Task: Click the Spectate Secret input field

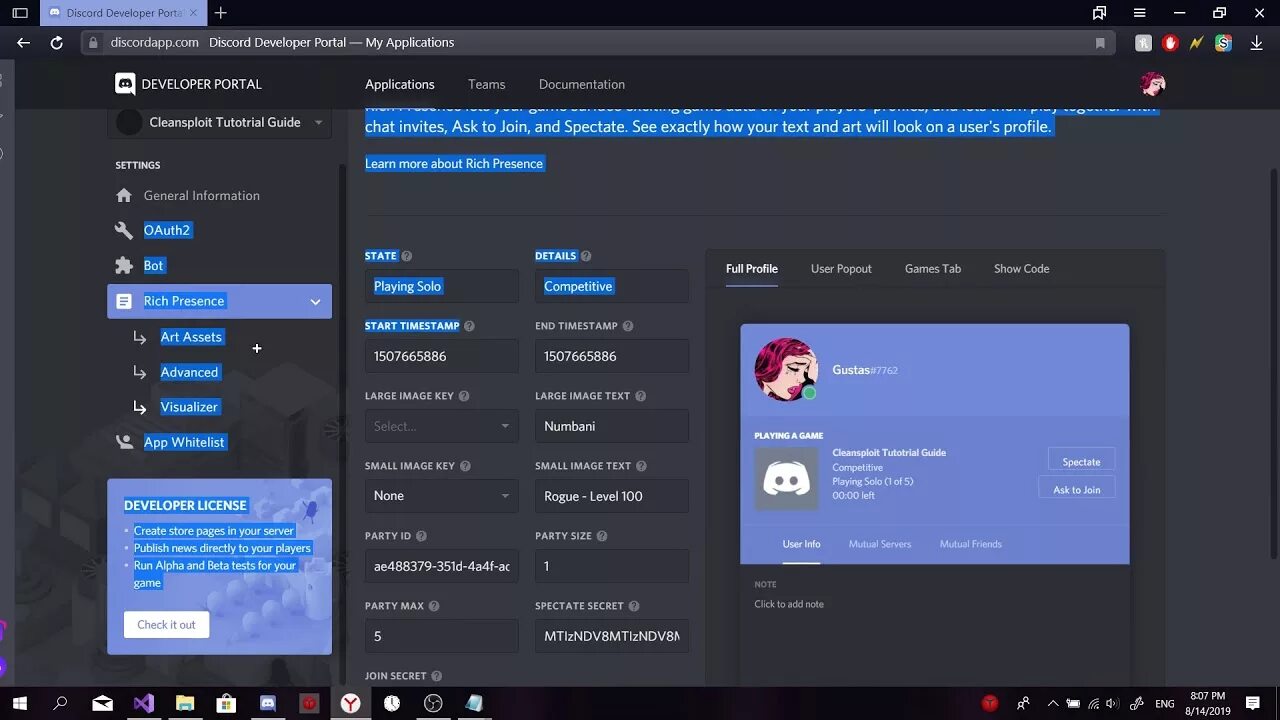Action: pyautogui.click(x=612, y=636)
